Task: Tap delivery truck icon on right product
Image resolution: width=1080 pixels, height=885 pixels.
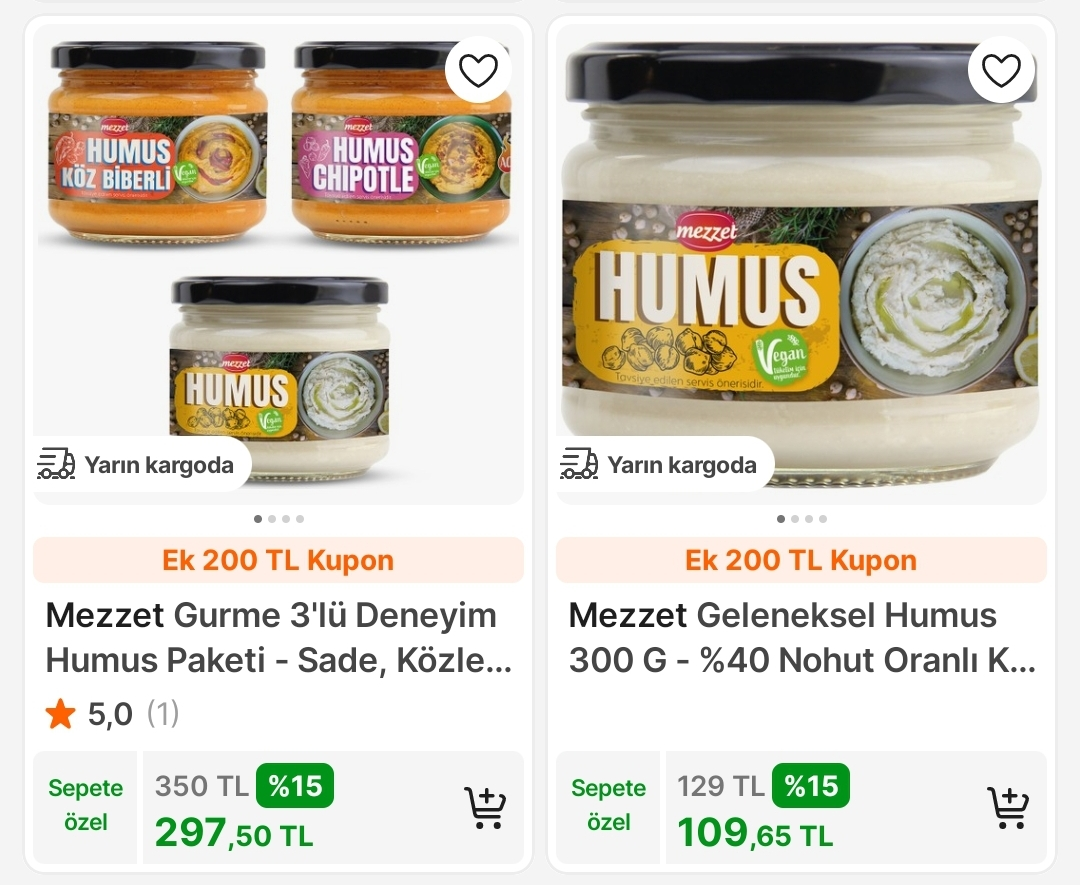Action: click(x=579, y=464)
